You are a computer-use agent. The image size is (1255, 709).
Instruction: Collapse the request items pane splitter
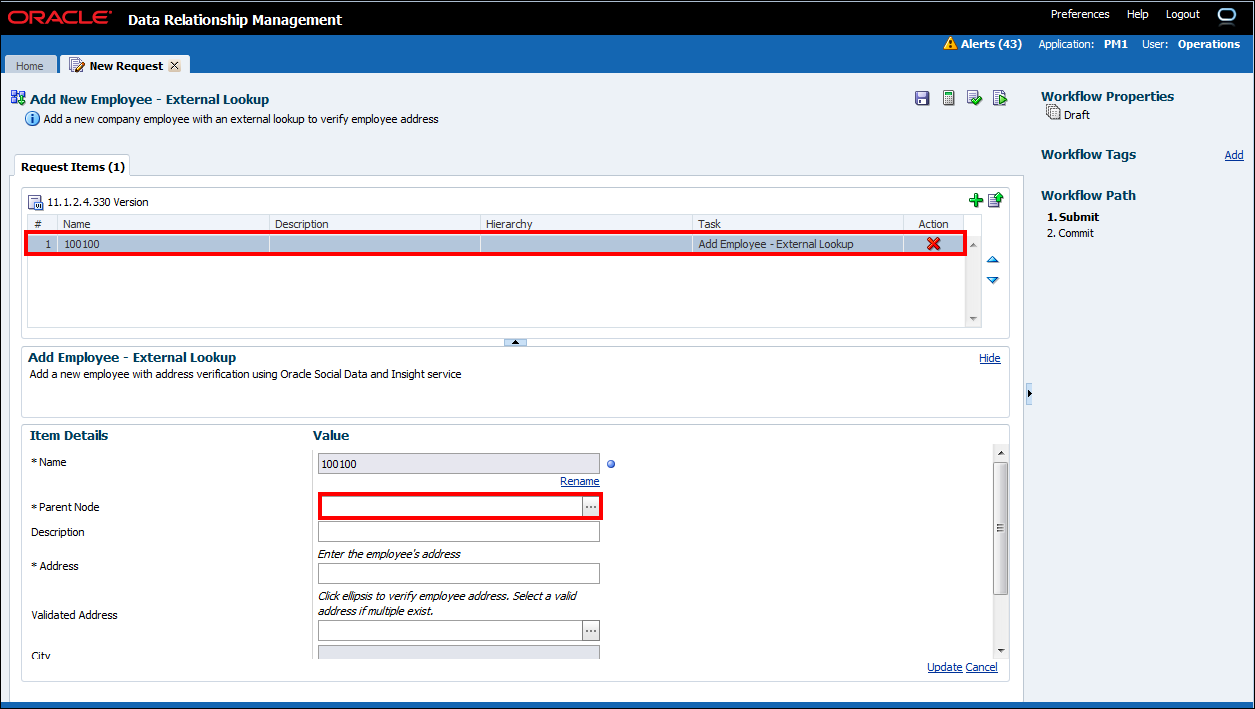tap(515, 342)
